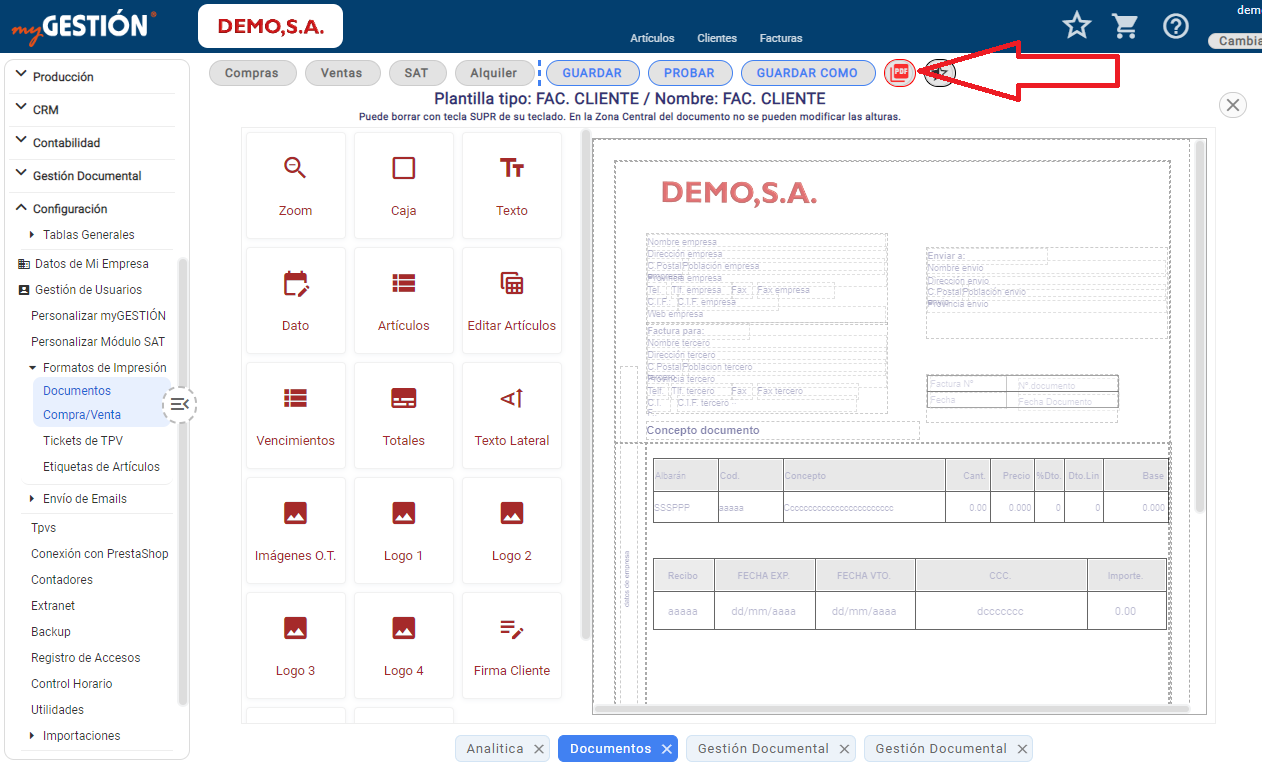Click the shopping cart icon in the header
The height and width of the screenshot is (762, 1262).
pyautogui.click(x=1124, y=25)
